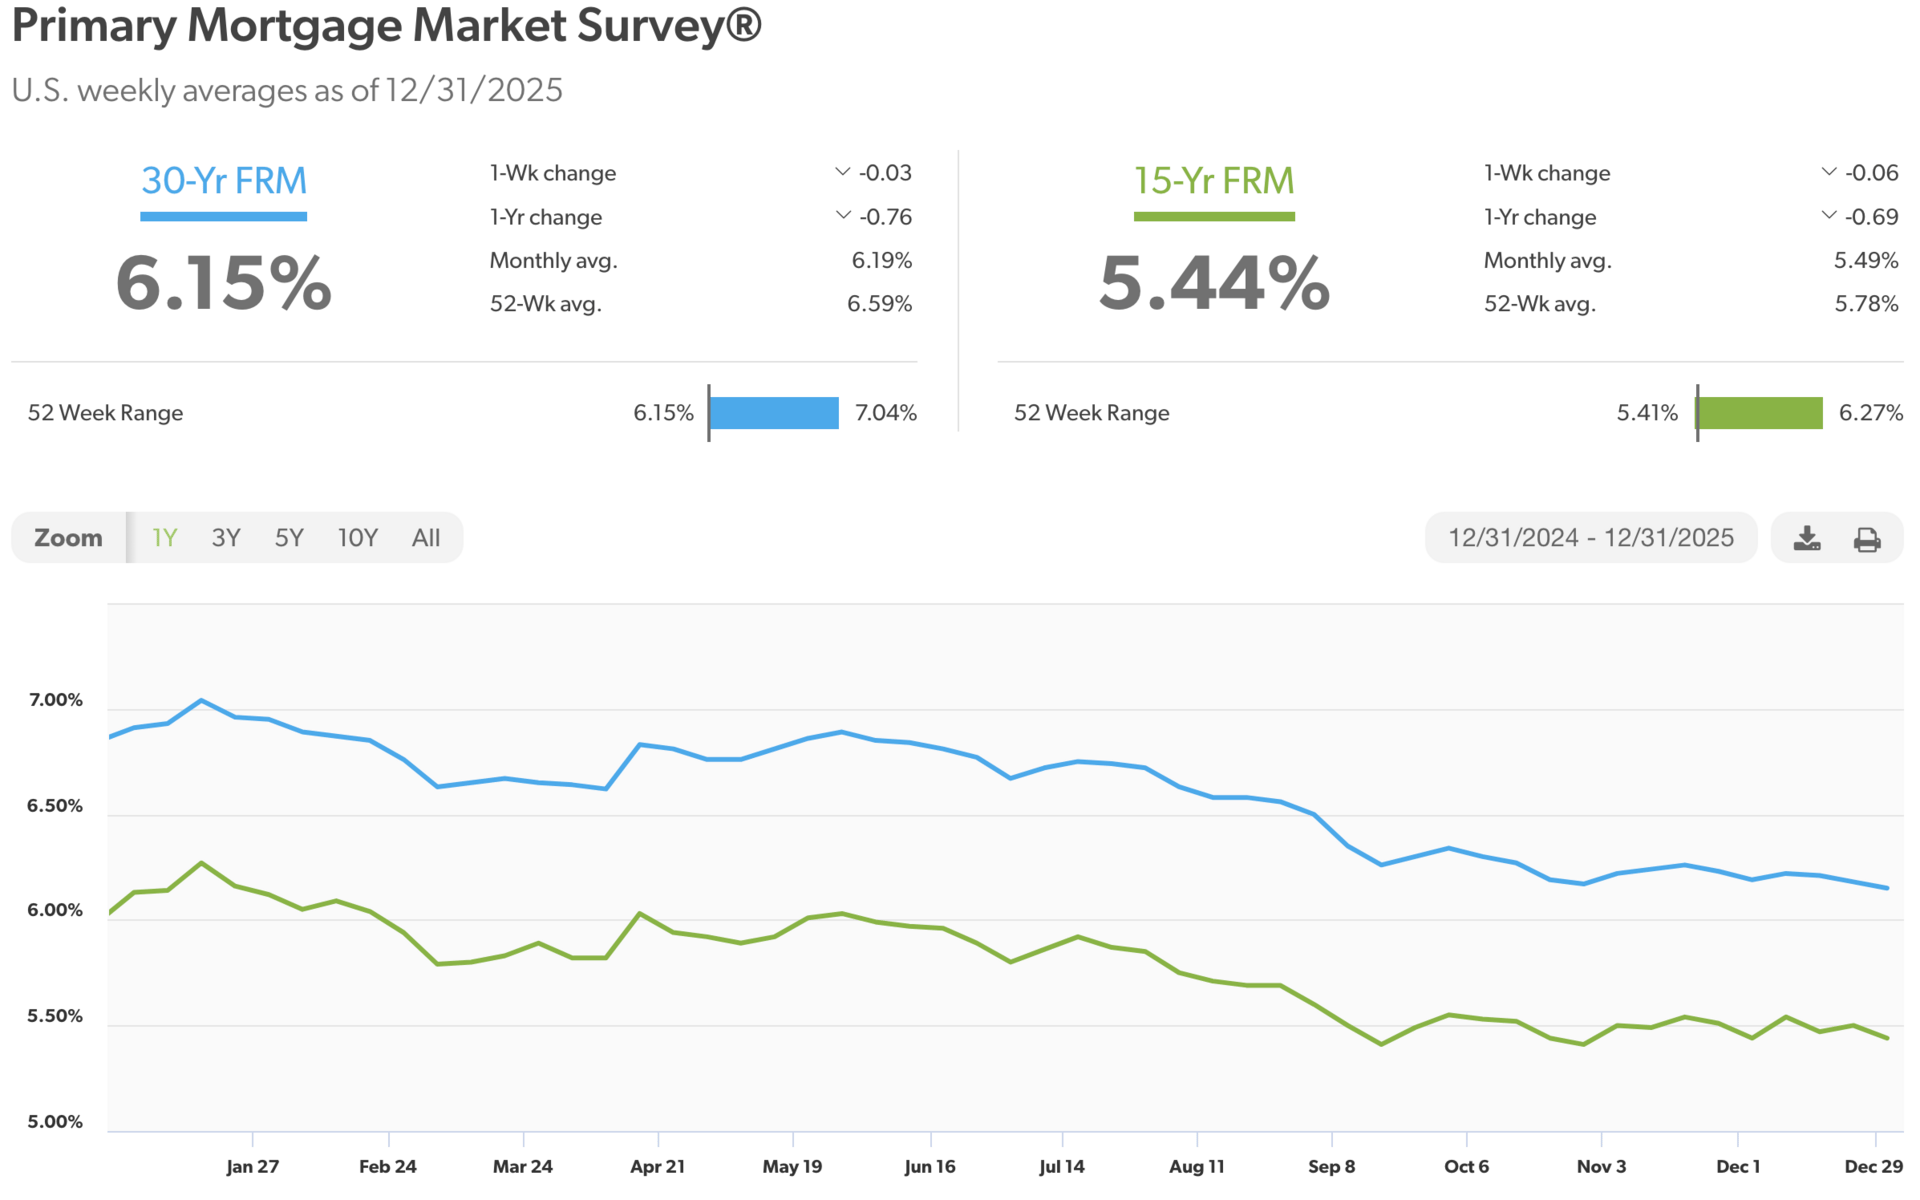This screenshot has width=1920, height=1200.
Task: Click the Sep 8 x-axis tick label
Action: 1331,1166
